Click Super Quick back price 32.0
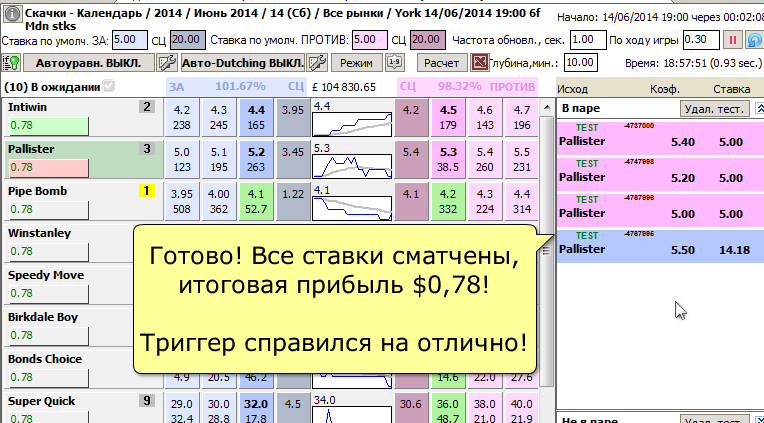 coord(256,409)
